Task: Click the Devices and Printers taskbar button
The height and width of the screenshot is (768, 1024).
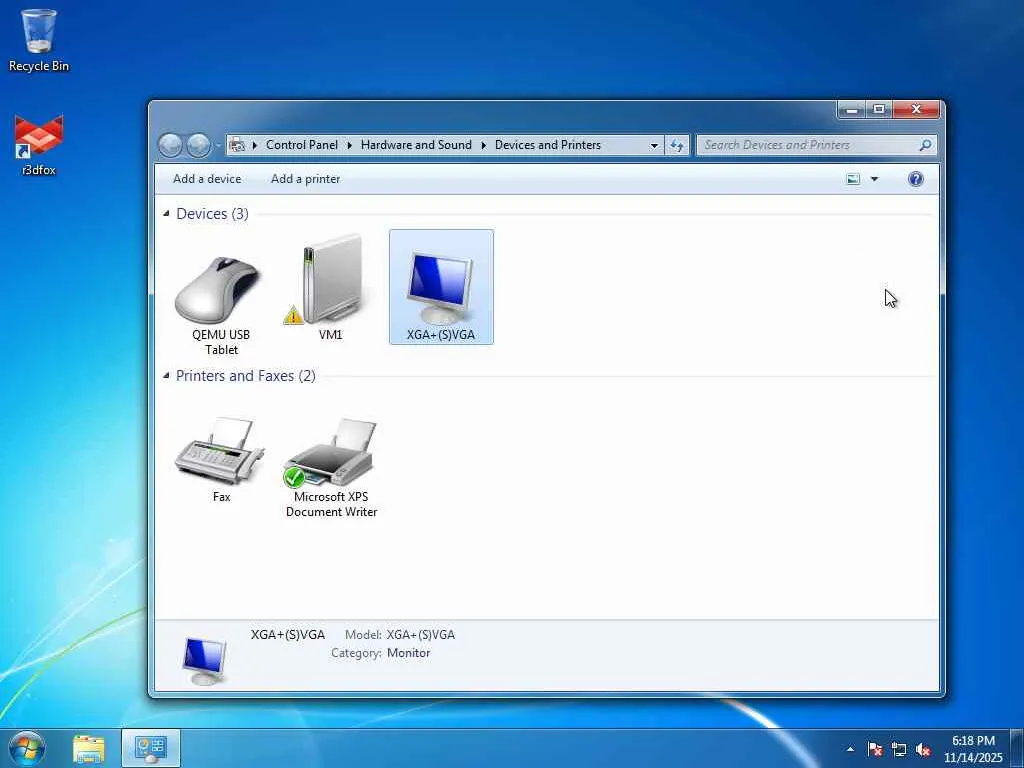Action: 150,748
